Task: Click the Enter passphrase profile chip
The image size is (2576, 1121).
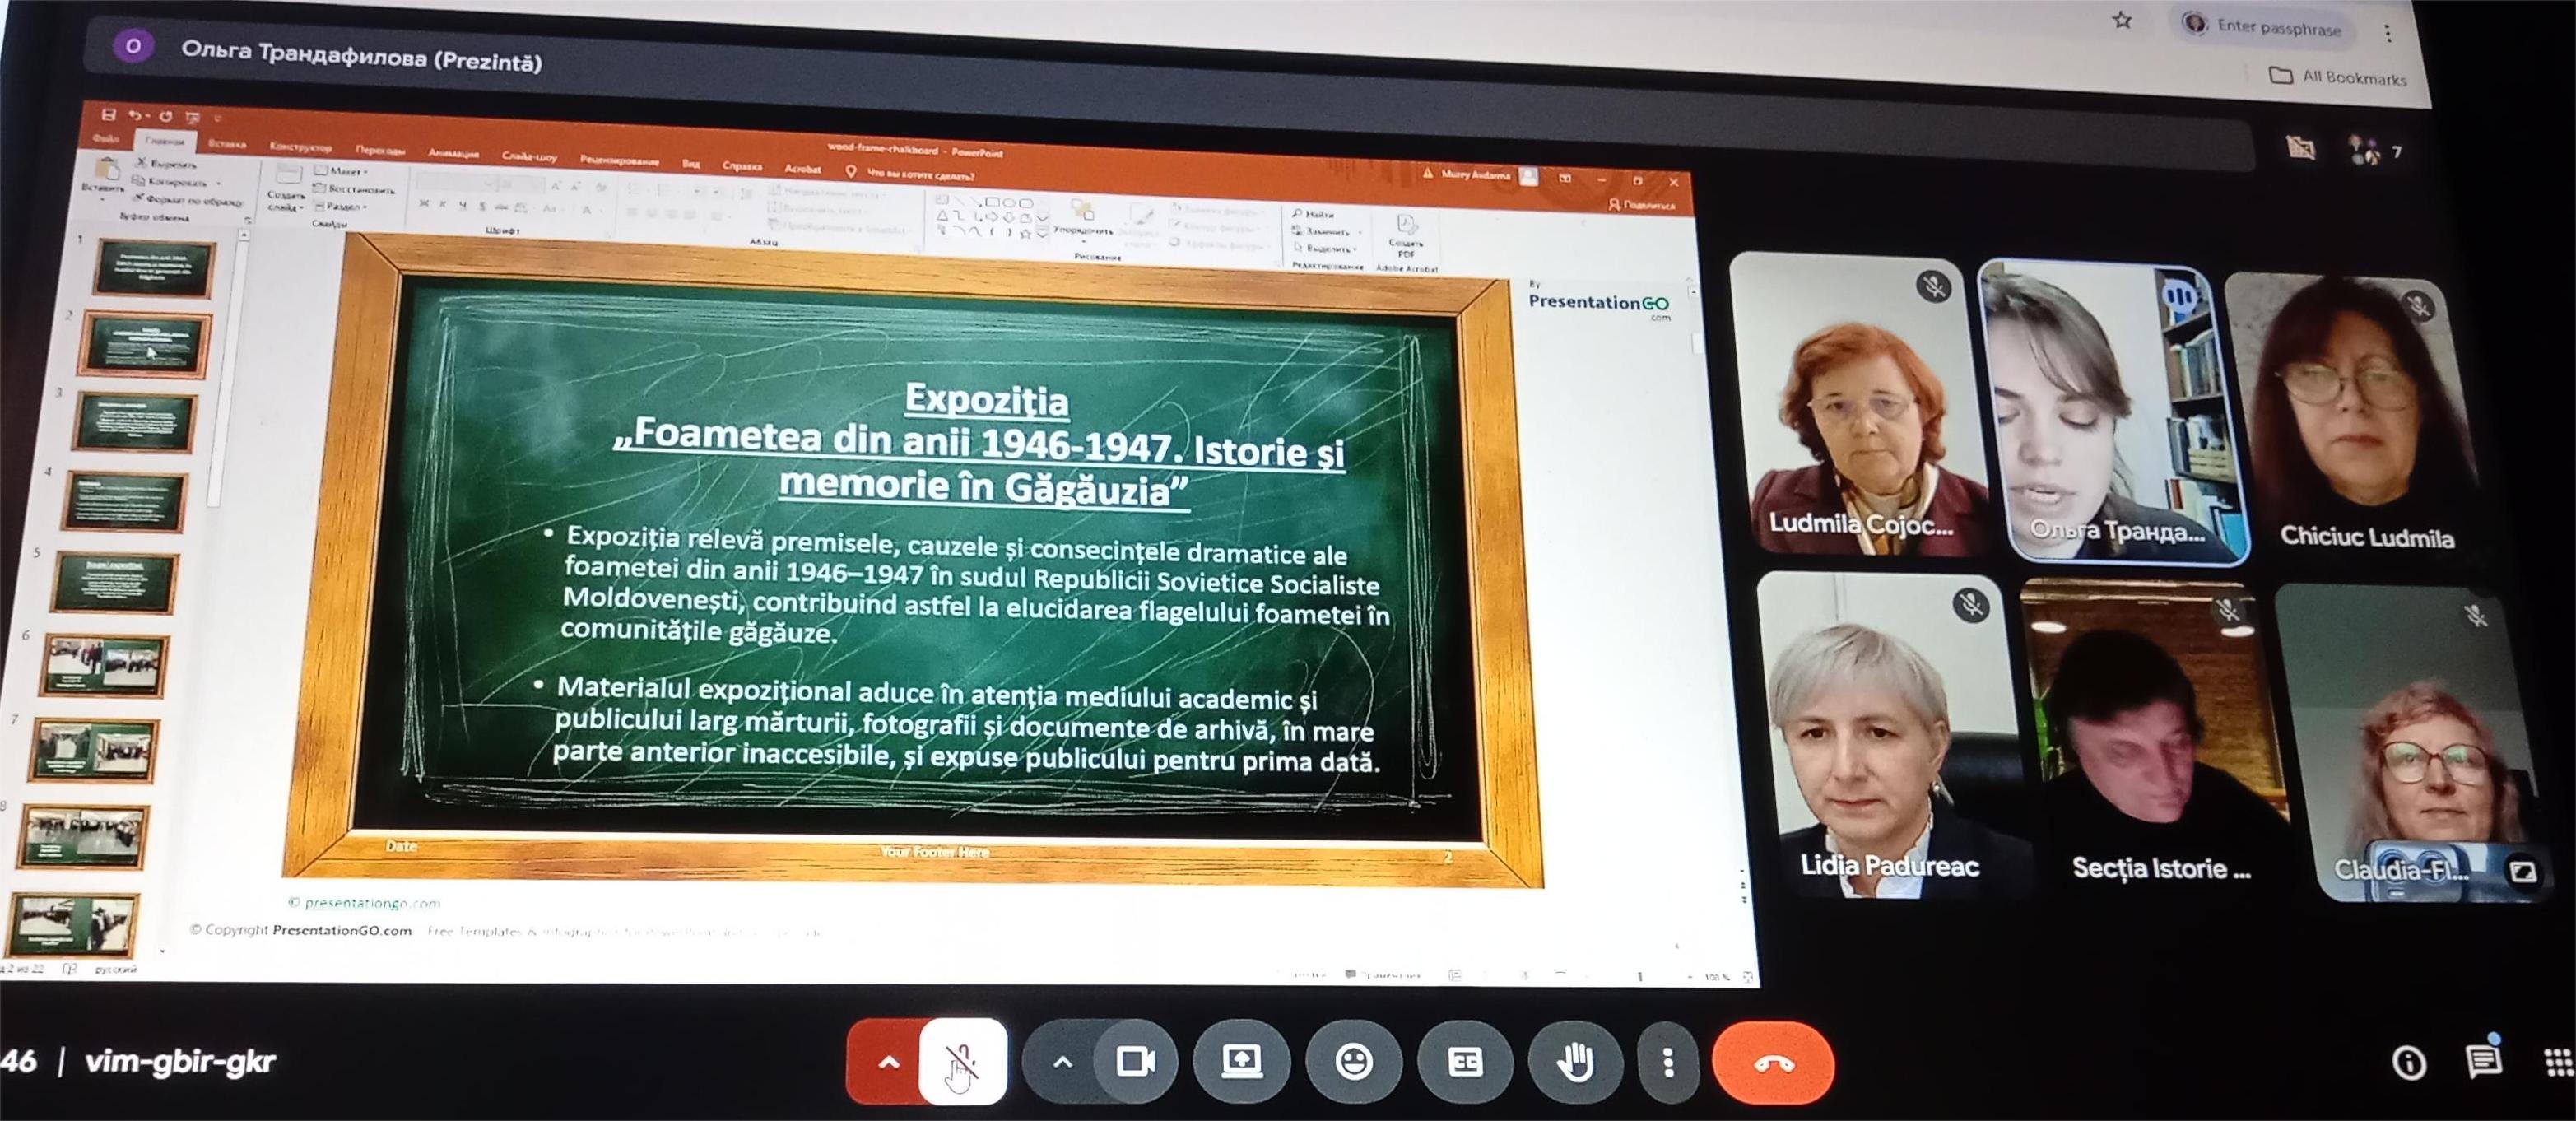Action: pyautogui.click(x=2264, y=26)
